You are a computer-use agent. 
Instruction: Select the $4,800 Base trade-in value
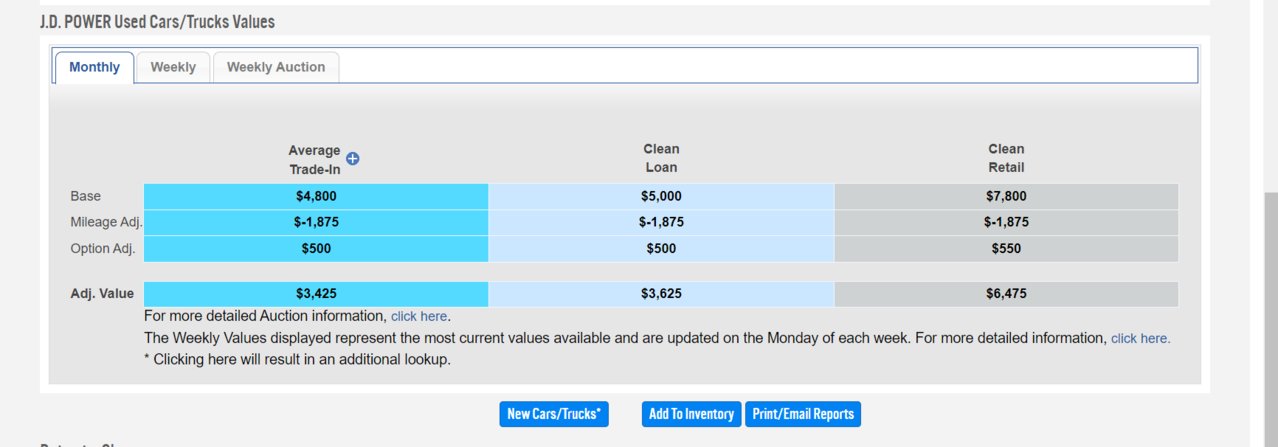point(316,196)
